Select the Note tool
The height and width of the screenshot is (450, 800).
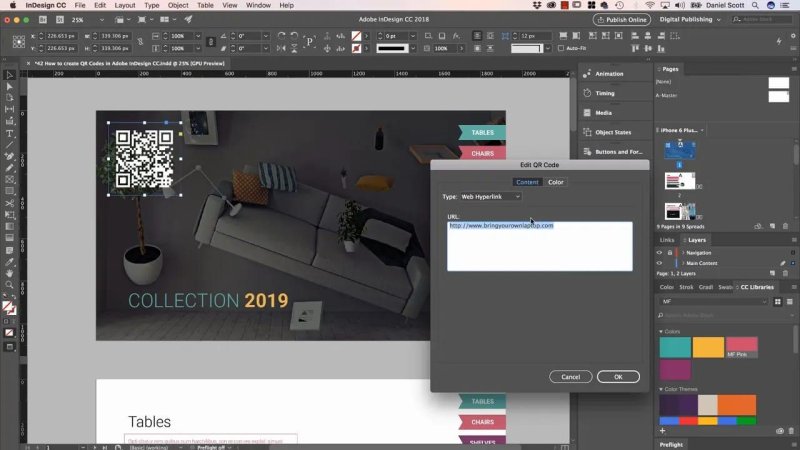click(9, 251)
